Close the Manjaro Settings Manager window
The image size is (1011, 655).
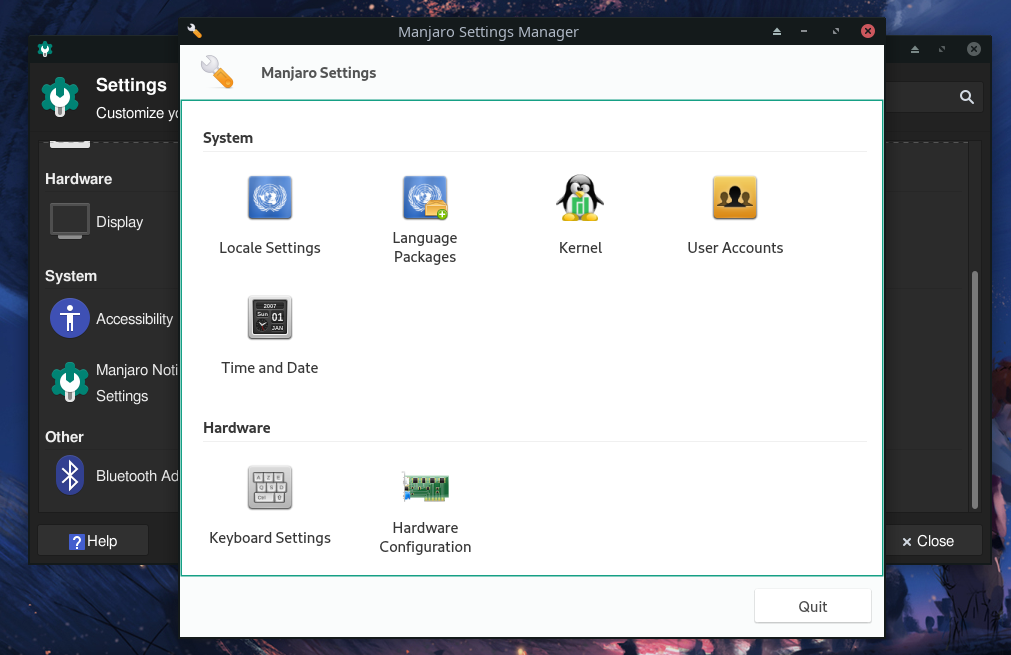pyautogui.click(x=868, y=31)
